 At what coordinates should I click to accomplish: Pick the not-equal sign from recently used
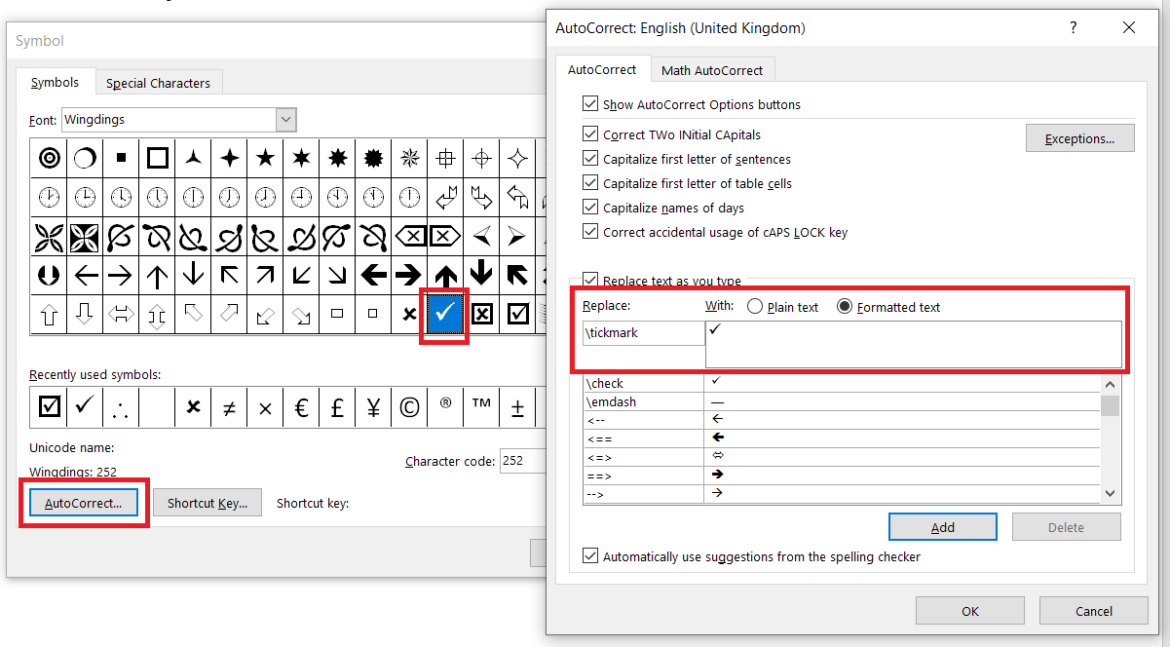pos(229,407)
